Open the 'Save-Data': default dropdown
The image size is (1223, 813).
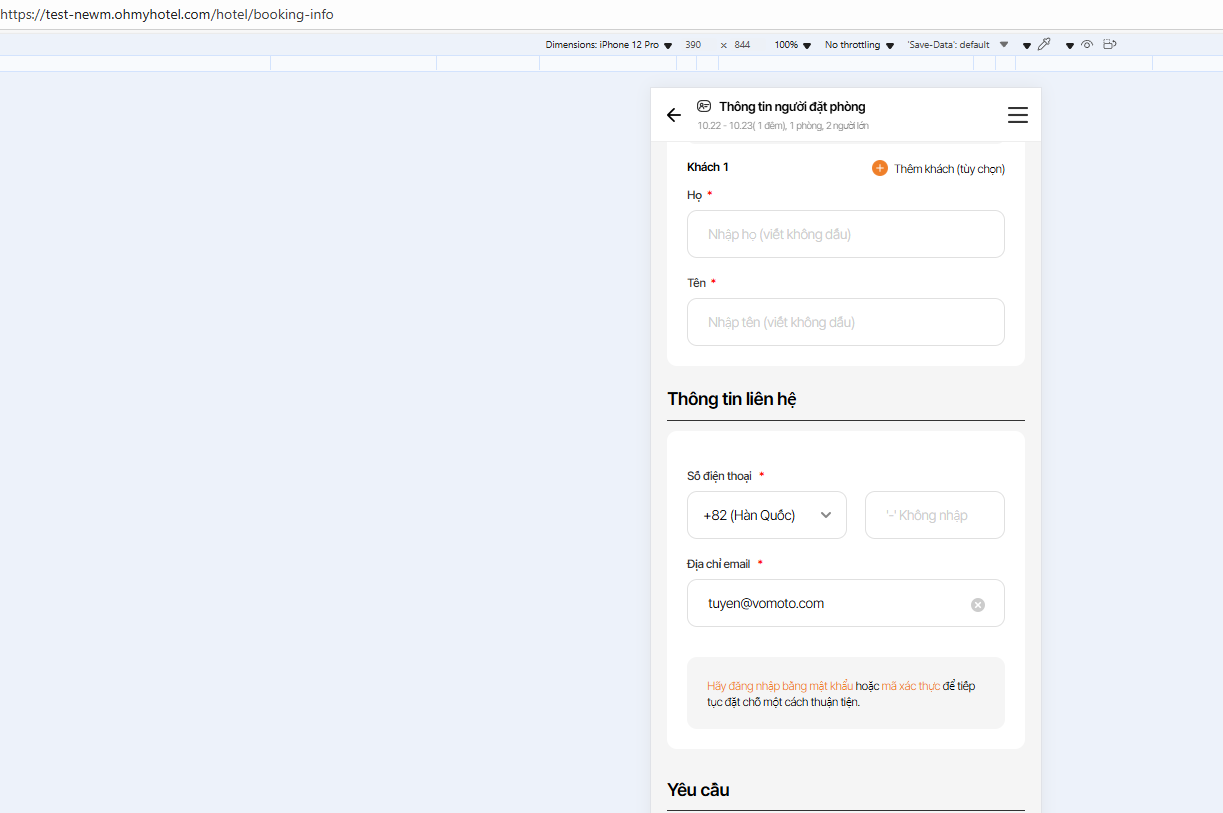[x=957, y=45]
